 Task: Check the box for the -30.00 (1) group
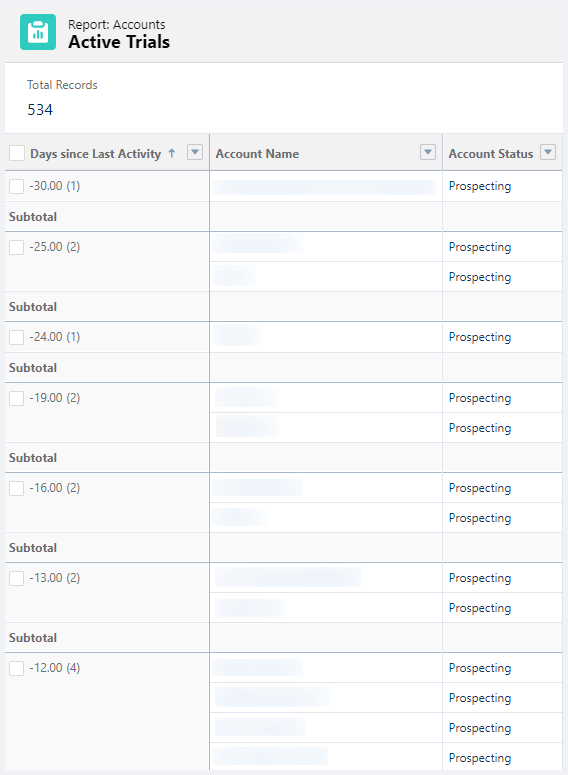pyautogui.click(x=17, y=186)
